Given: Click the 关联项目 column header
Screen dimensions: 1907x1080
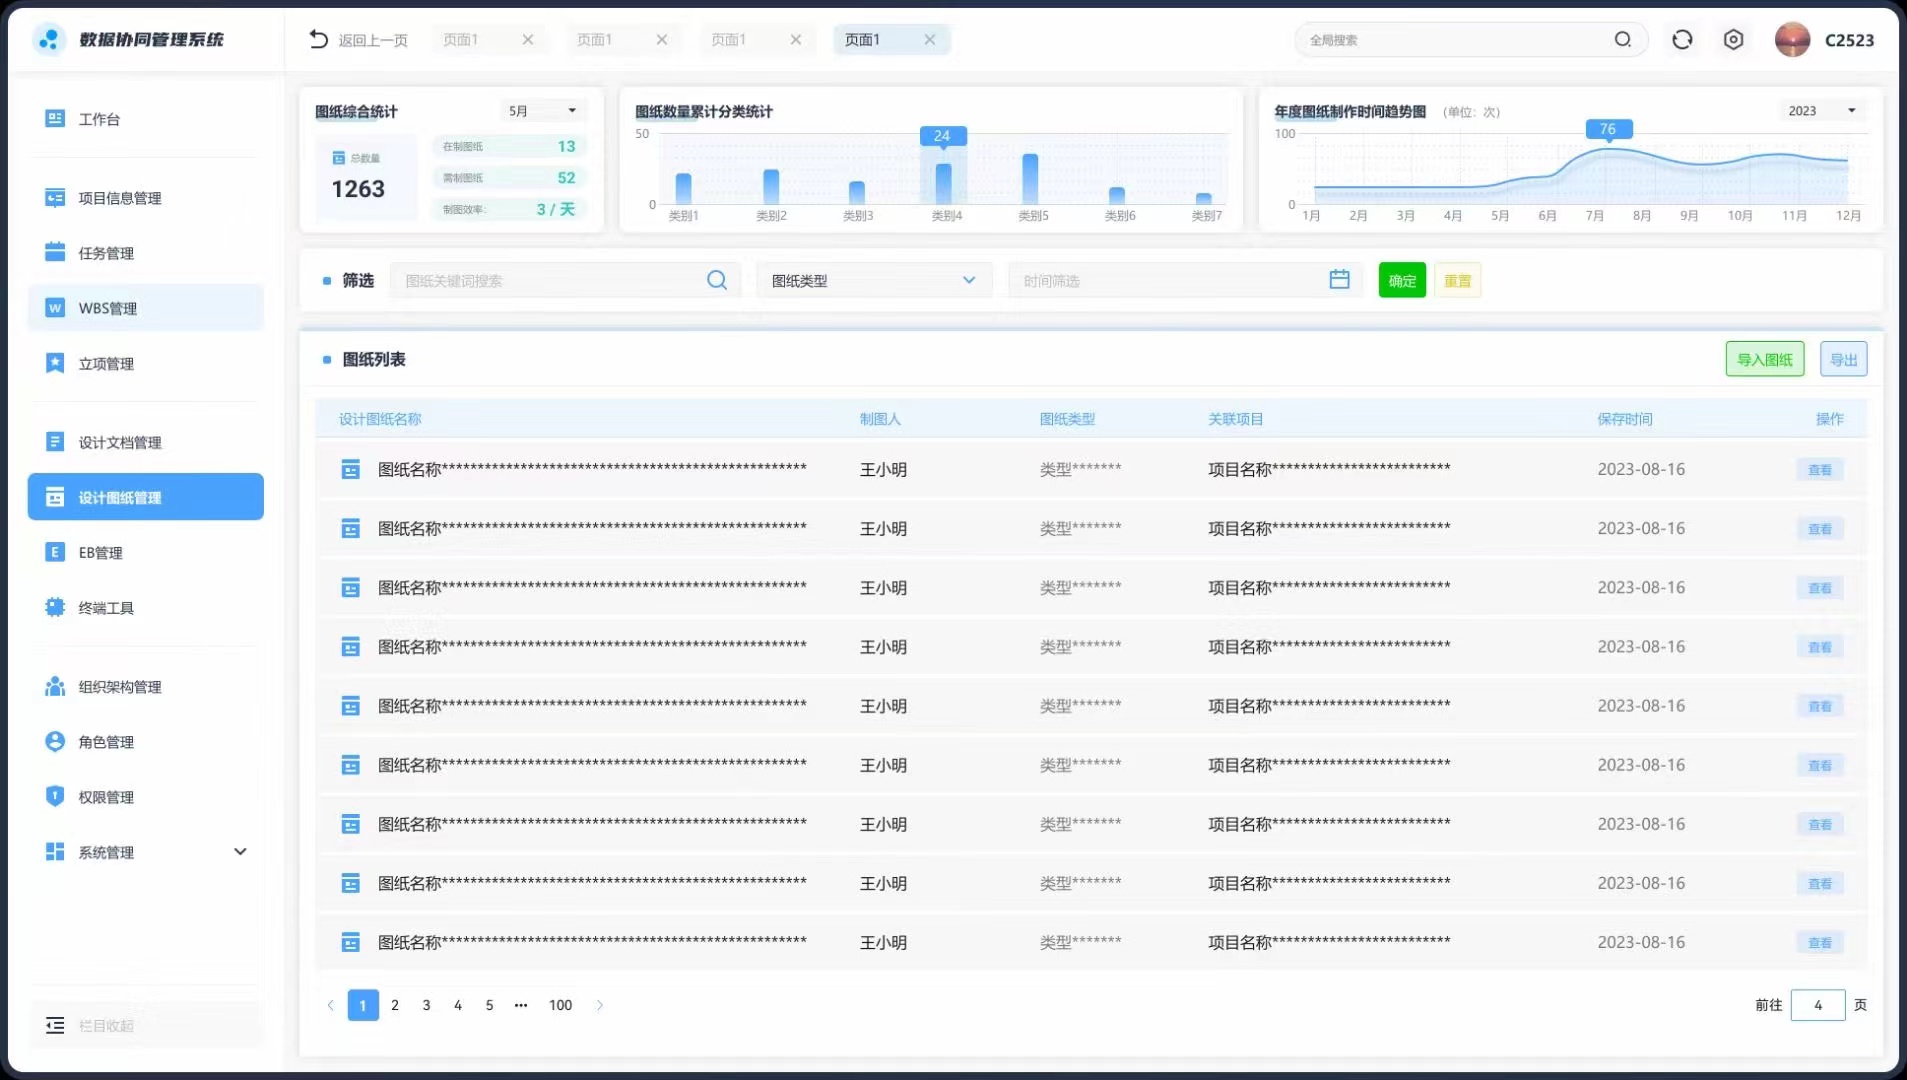Looking at the screenshot, I should pyautogui.click(x=1235, y=419).
